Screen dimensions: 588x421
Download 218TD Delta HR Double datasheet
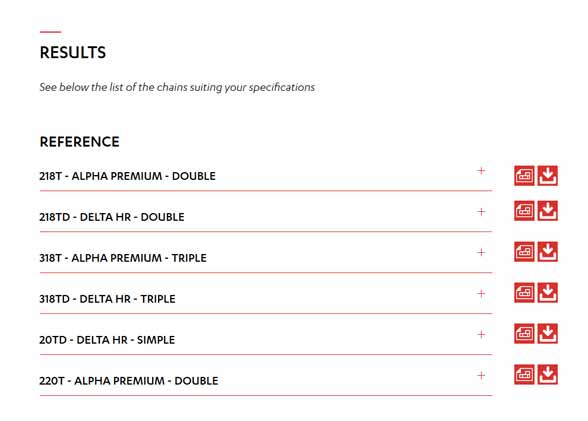click(548, 211)
